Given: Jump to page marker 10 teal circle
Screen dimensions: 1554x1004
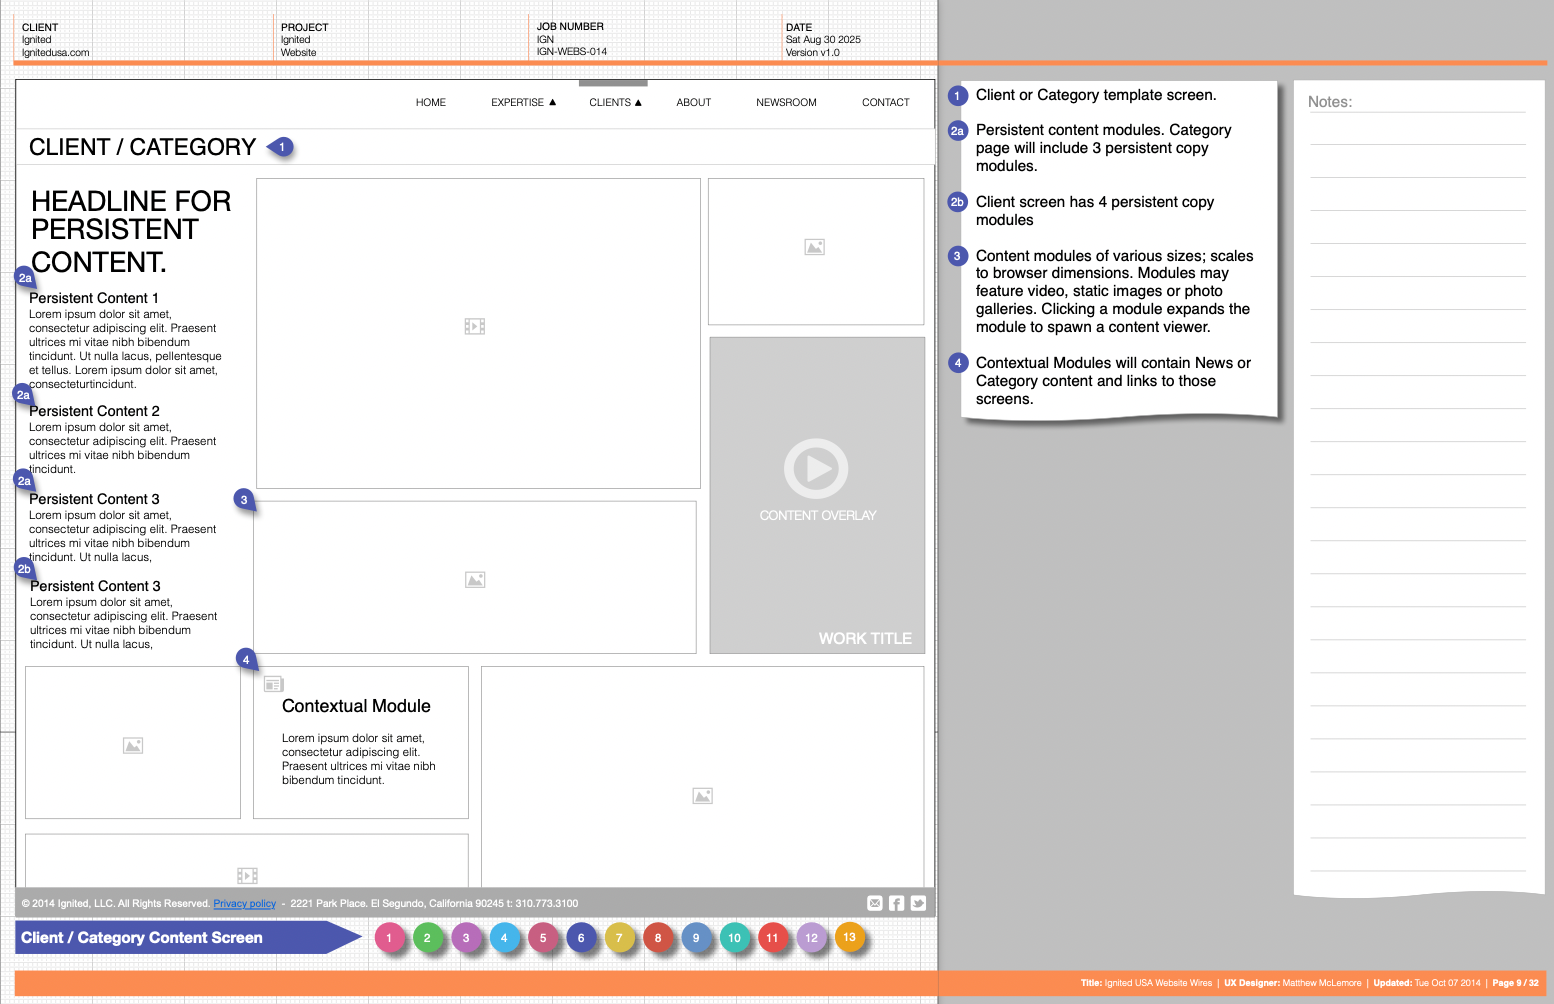Looking at the screenshot, I should (735, 938).
